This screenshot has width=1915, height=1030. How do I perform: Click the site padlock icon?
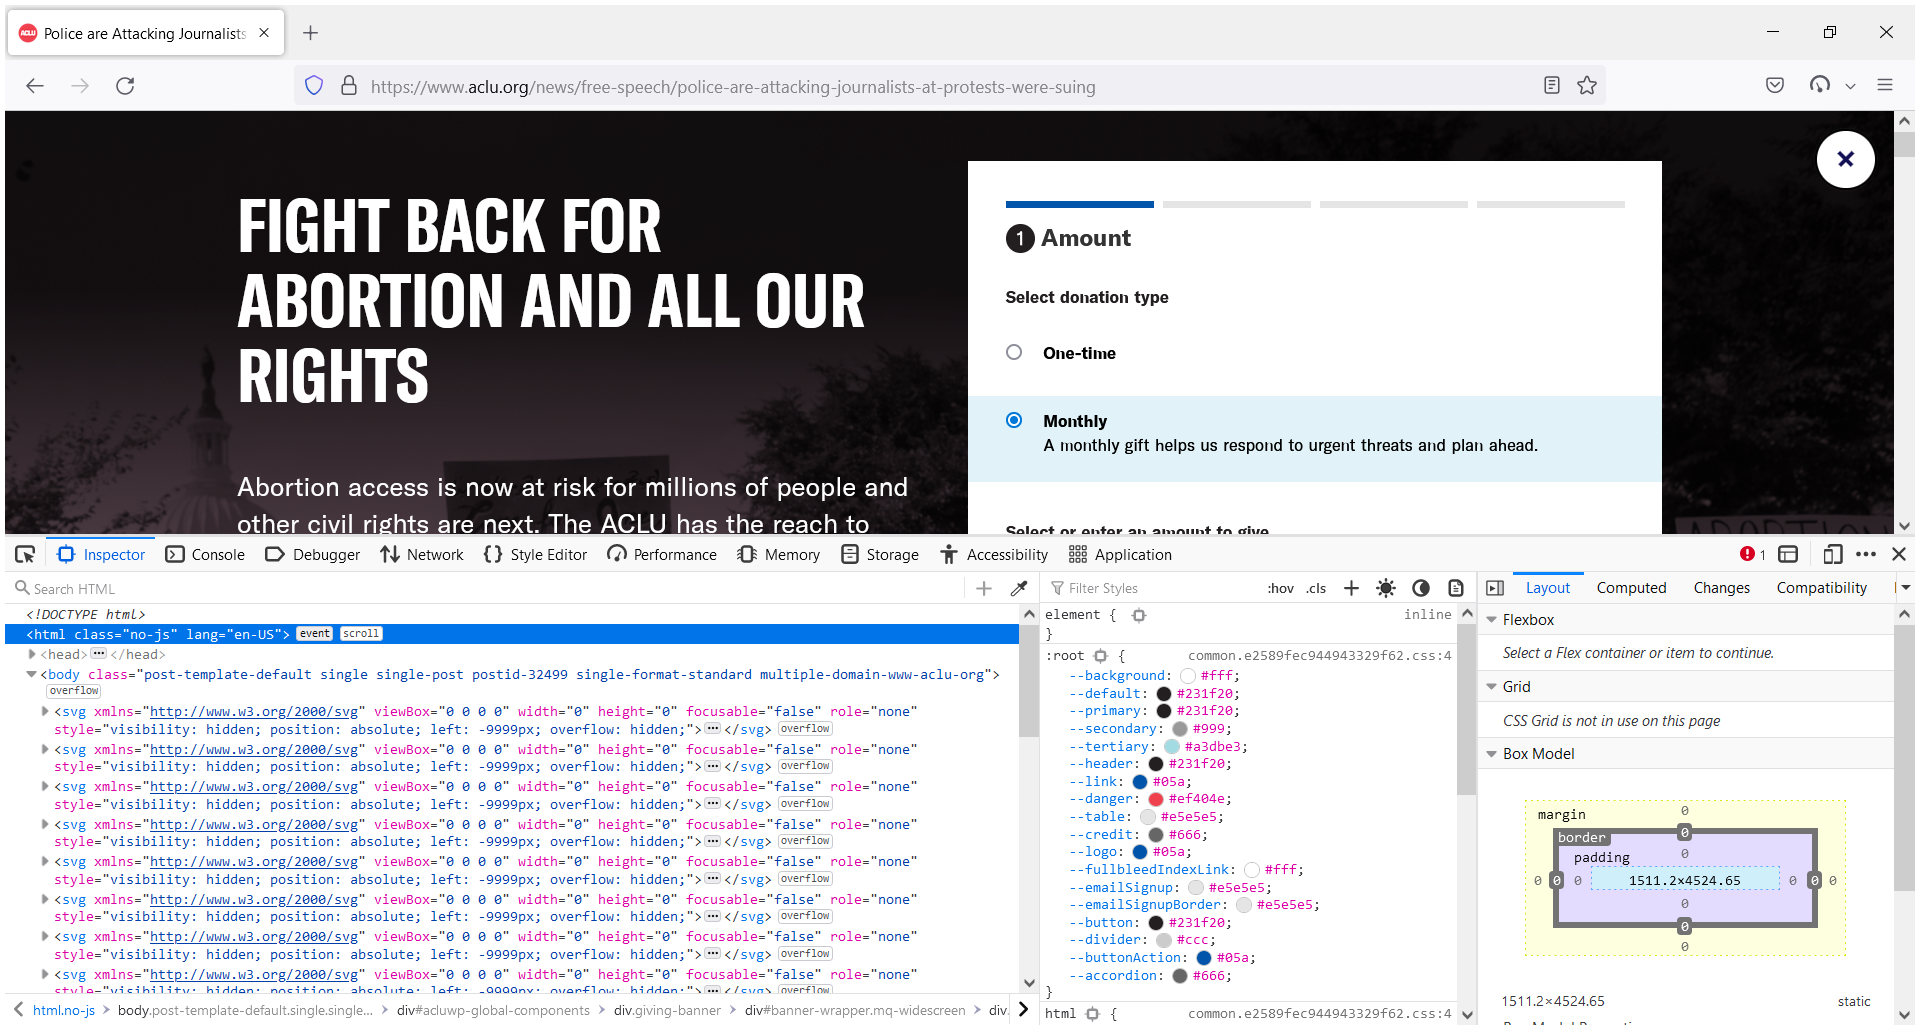[x=349, y=86]
